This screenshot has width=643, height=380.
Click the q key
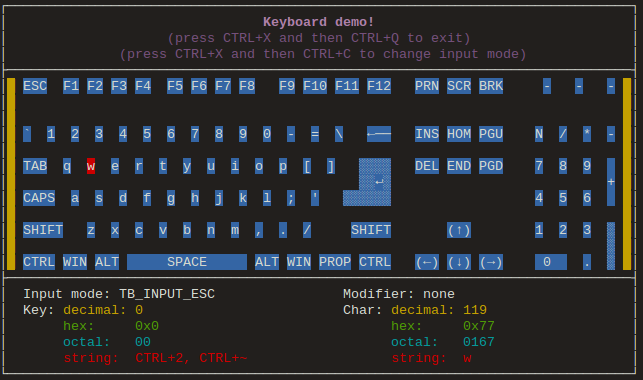coord(67,166)
